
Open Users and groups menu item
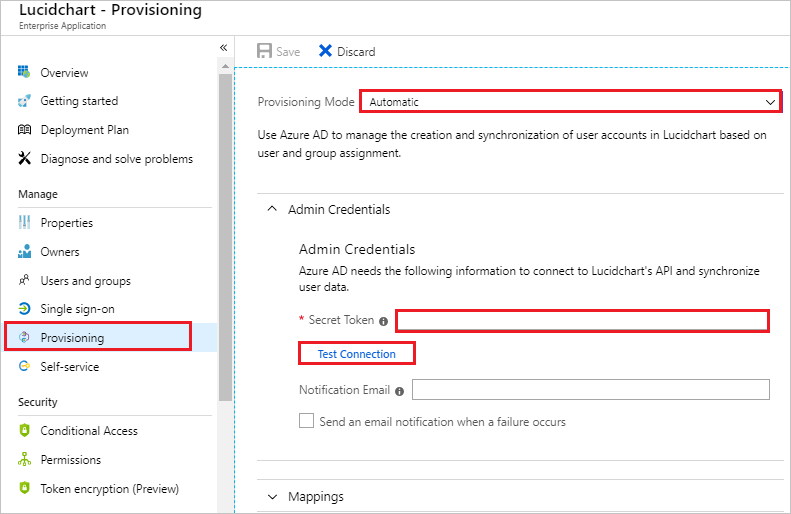coord(85,280)
